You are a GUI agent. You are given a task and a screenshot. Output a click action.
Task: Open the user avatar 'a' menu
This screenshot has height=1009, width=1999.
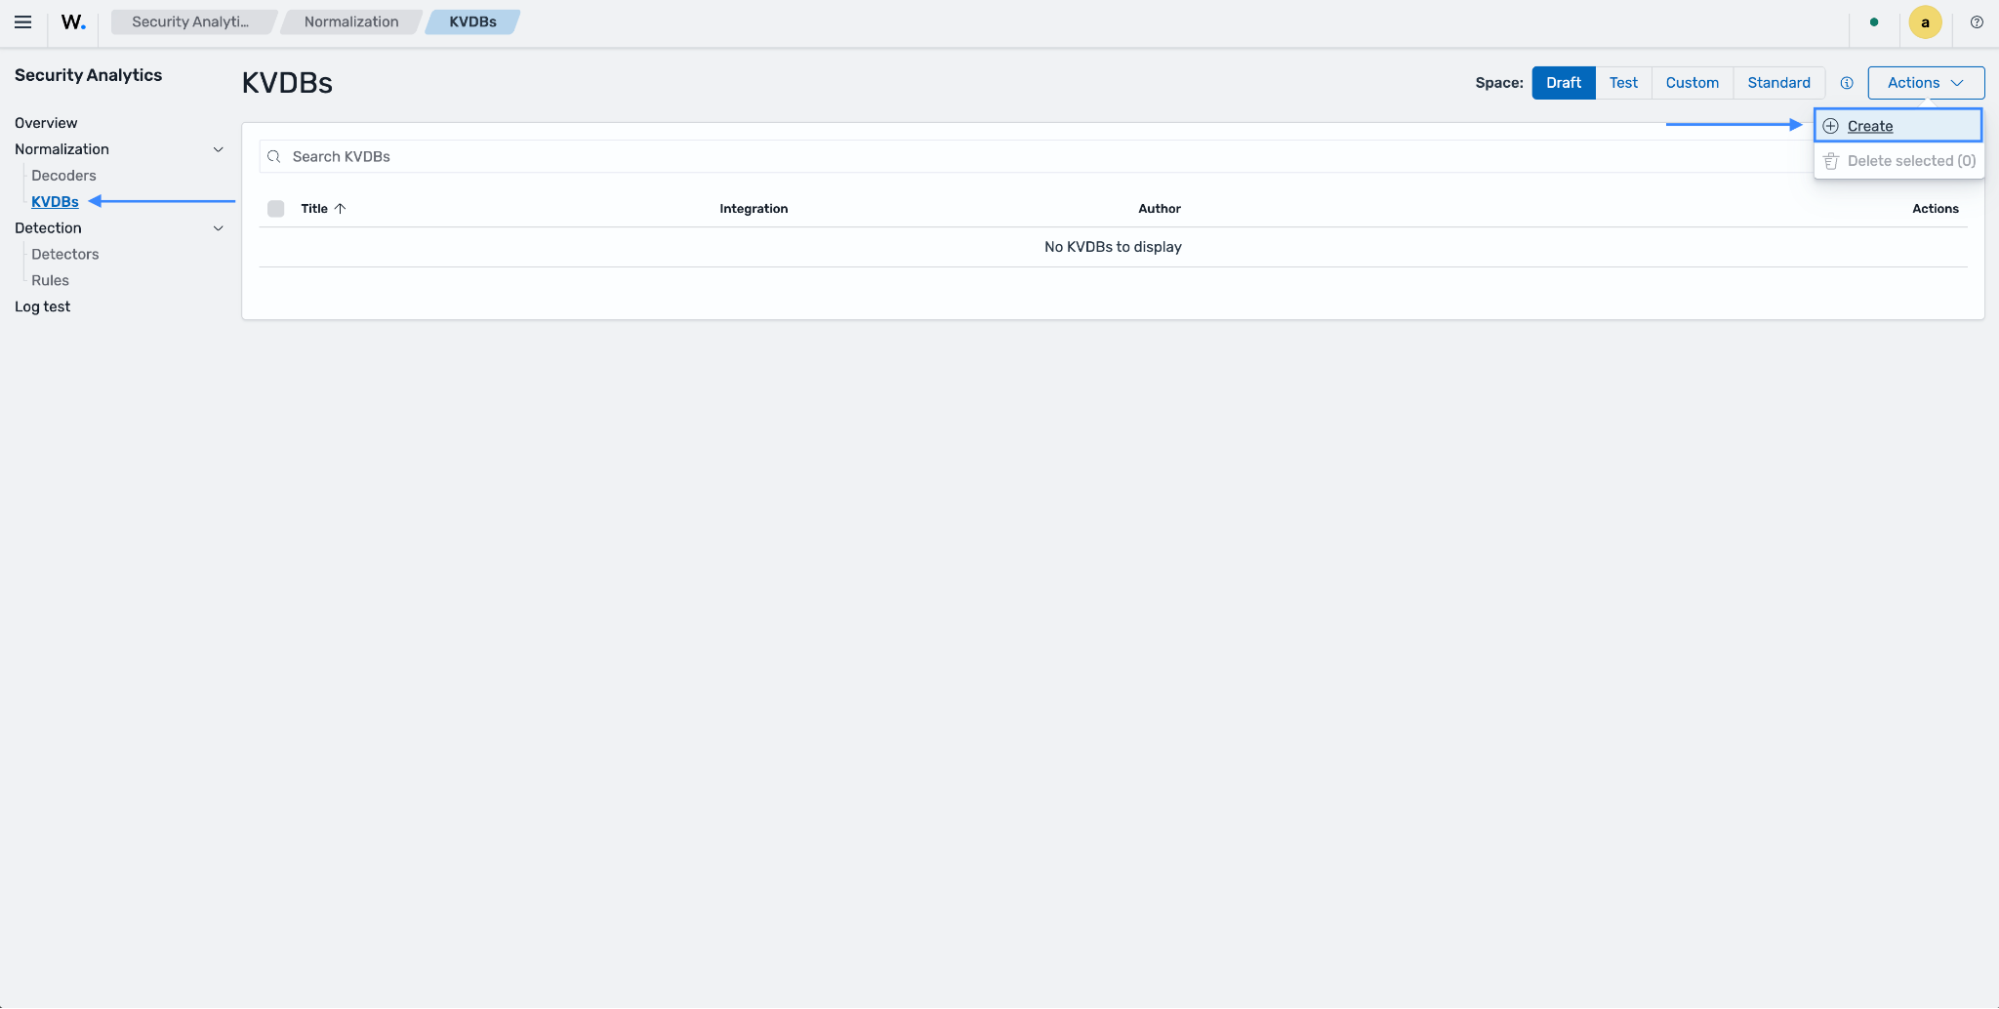point(1924,22)
